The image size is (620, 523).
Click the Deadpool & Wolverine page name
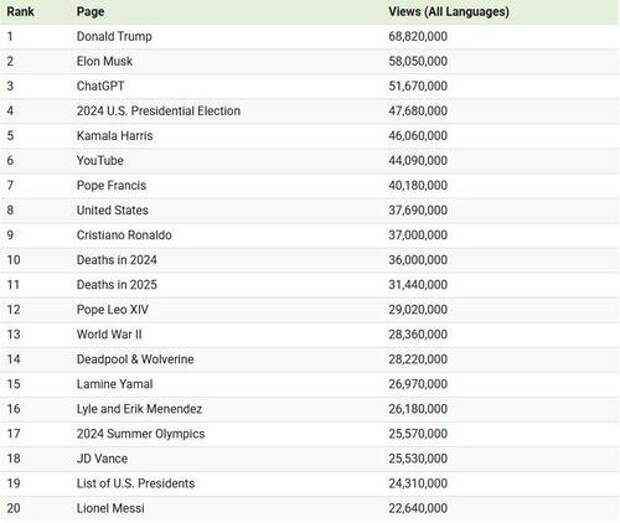click(135, 359)
